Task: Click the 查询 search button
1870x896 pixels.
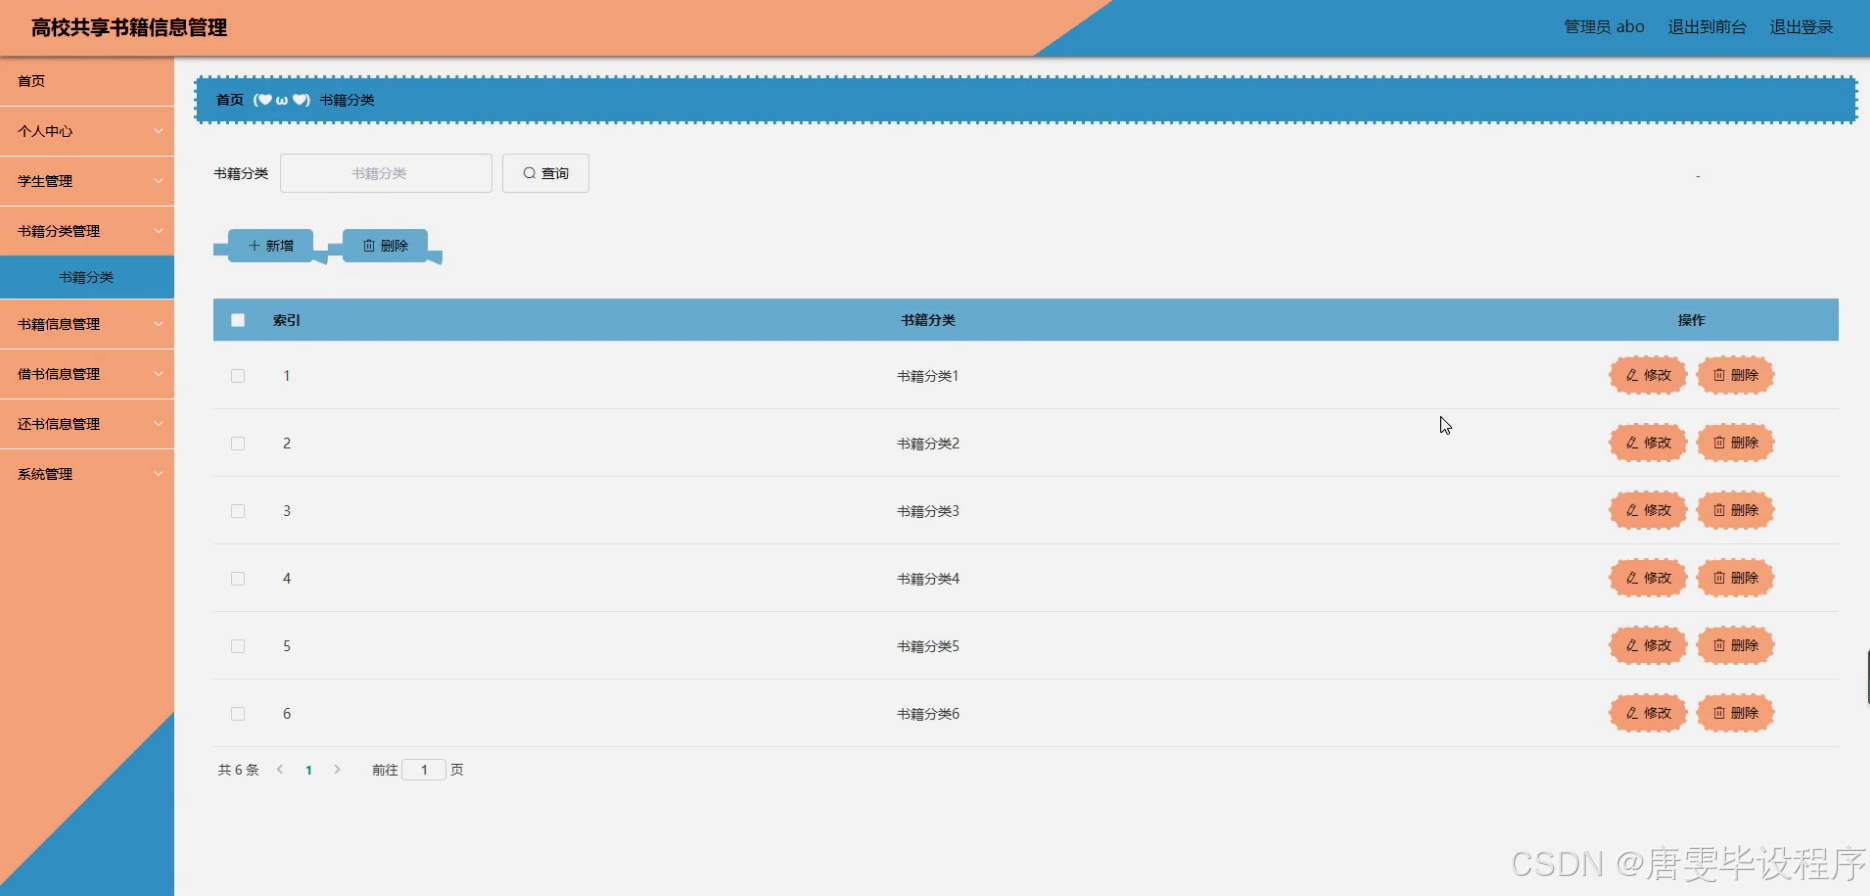Action: pos(545,173)
